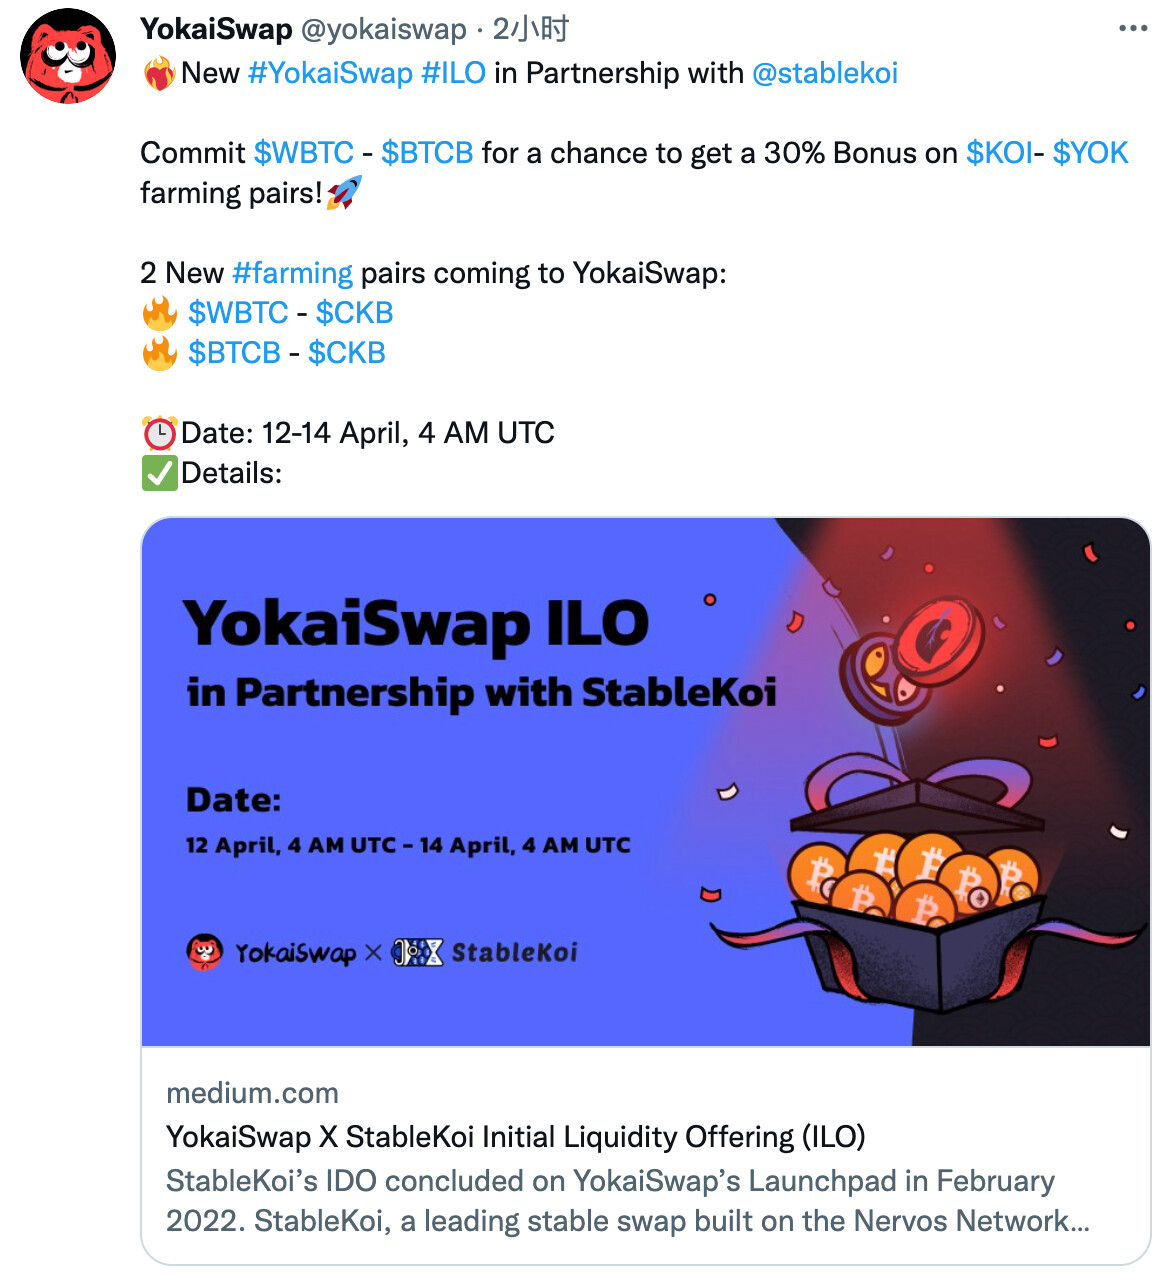The height and width of the screenshot is (1274, 1168).
Task: Open the YokaiSwap display name profile
Action: (216, 29)
